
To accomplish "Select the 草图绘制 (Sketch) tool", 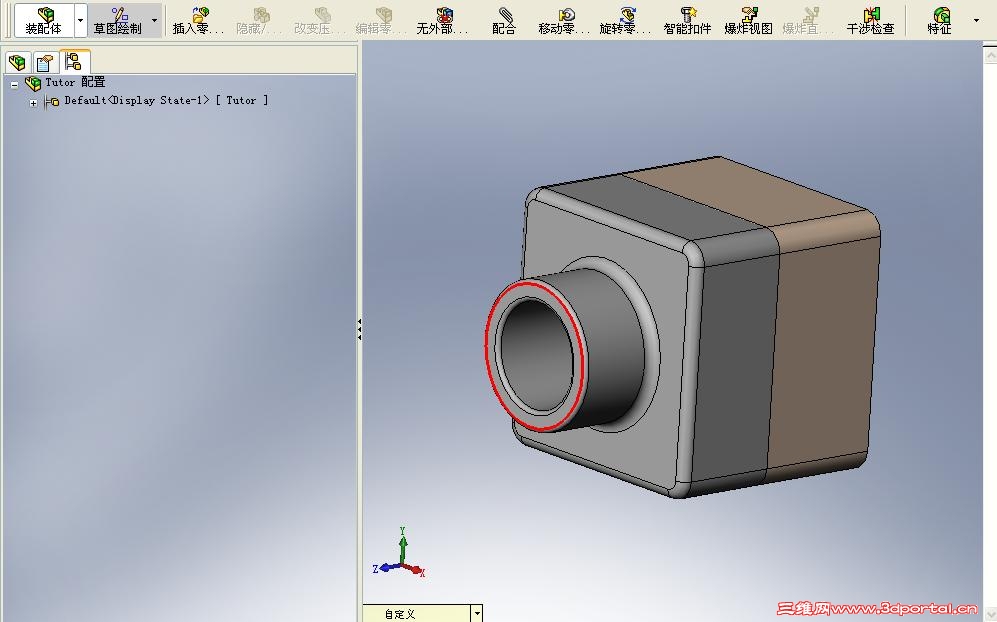I will point(118,20).
